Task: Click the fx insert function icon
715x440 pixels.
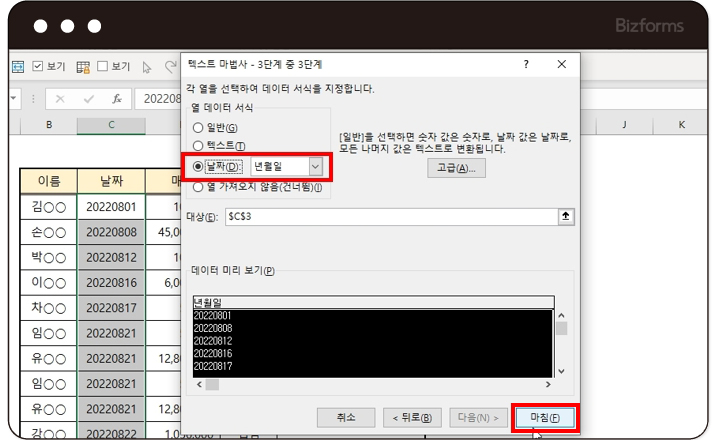Action: click(117, 99)
